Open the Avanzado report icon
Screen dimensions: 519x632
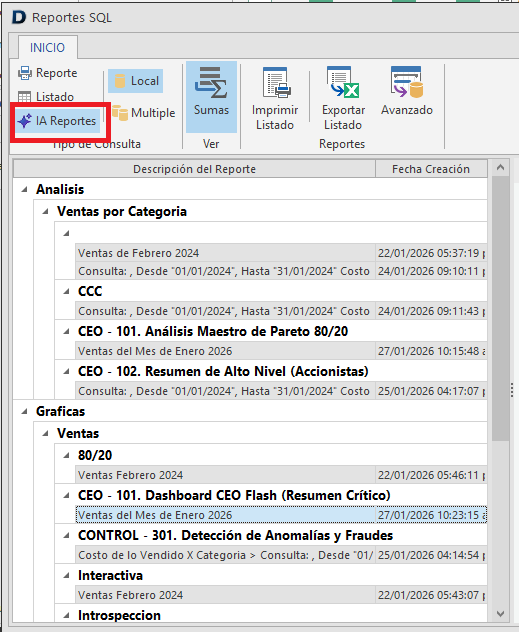(x=407, y=82)
